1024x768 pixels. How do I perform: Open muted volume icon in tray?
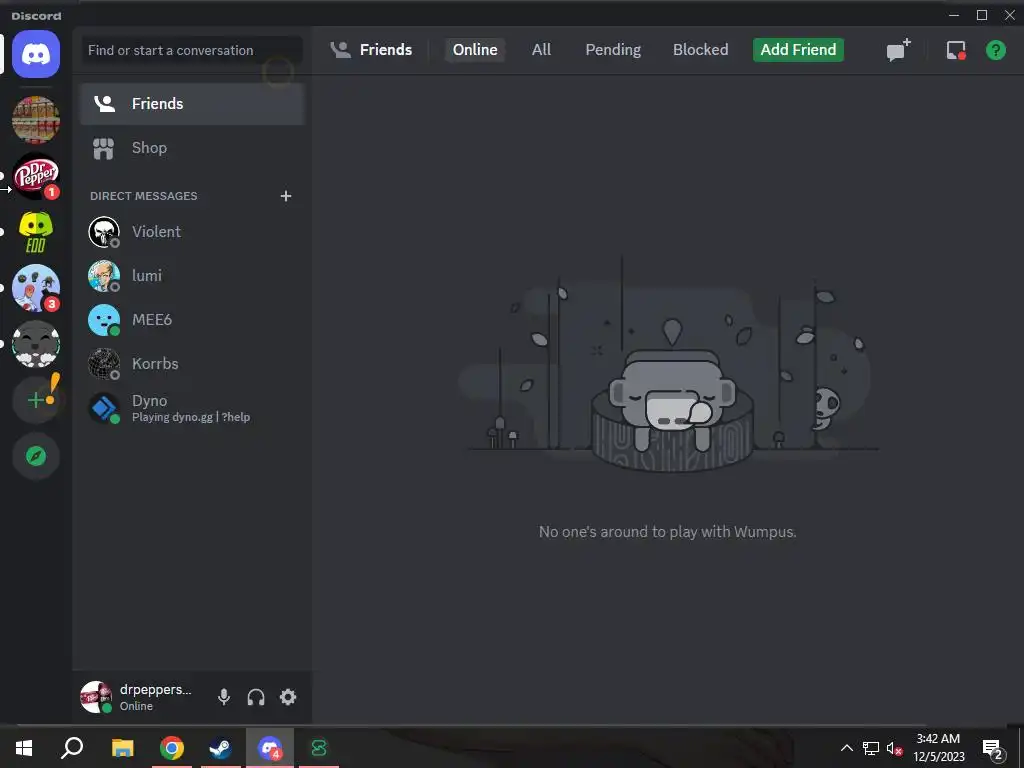point(894,748)
